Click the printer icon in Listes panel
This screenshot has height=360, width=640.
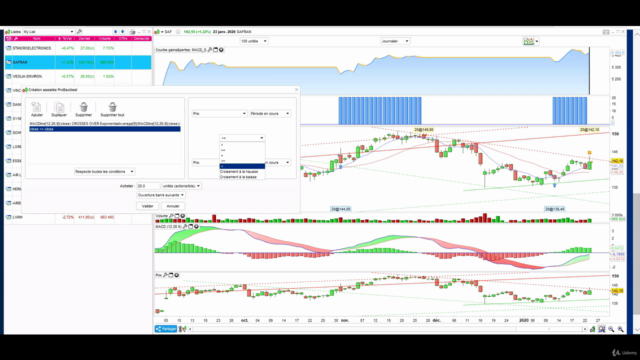pyautogui.click(x=132, y=31)
